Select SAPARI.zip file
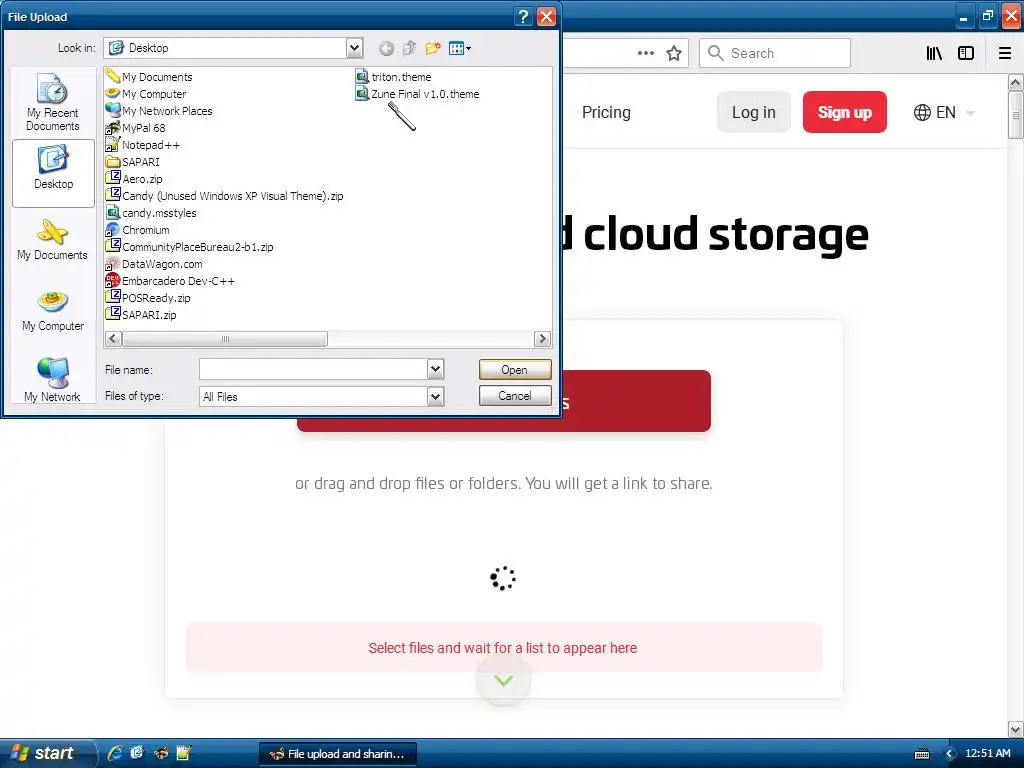1024x768 pixels. tap(141, 315)
